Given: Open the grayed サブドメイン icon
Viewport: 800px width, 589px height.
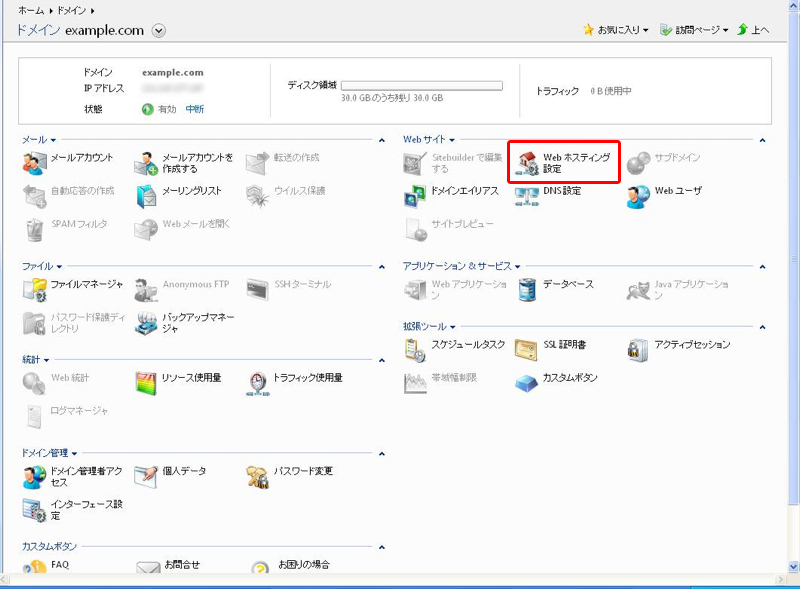Looking at the screenshot, I should (x=638, y=163).
